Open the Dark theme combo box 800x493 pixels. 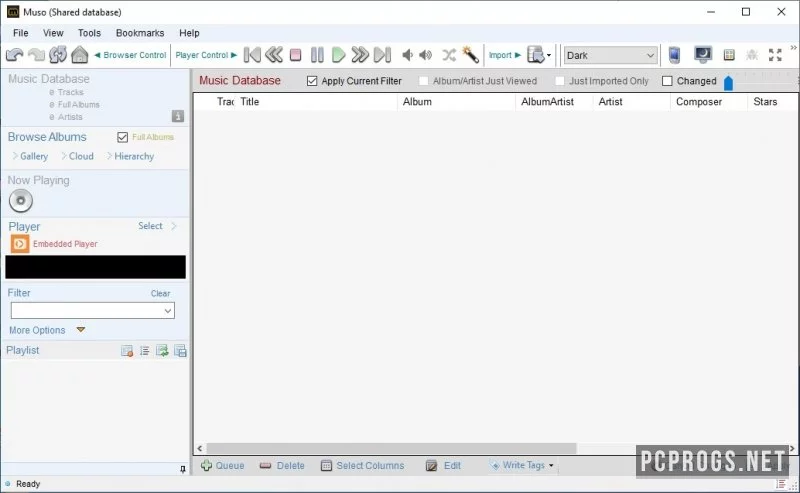610,55
